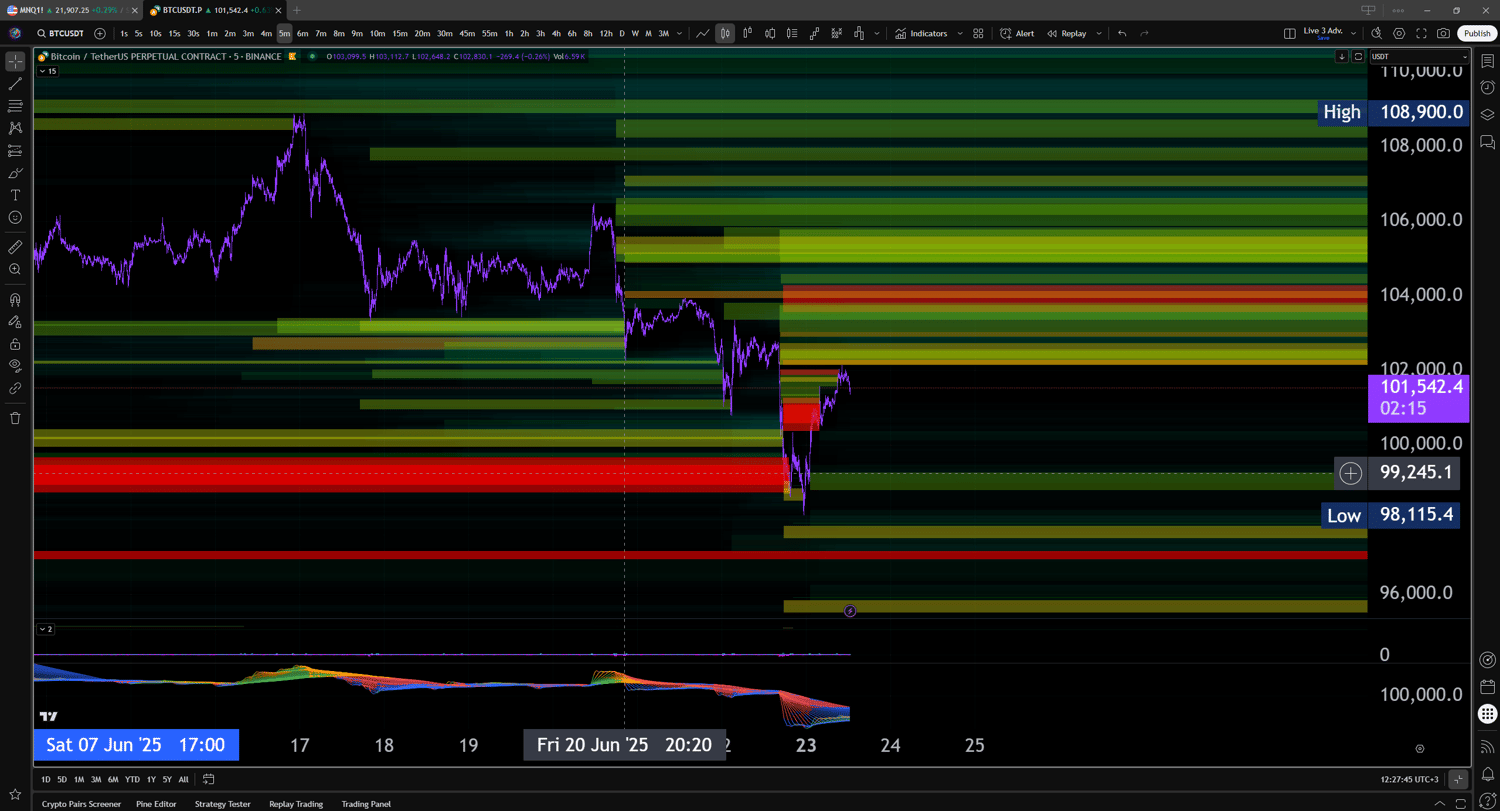Image resolution: width=1500 pixels, height=811 pixels.
Task: Select the trend line drawing tool
Action: coord(15,84)
